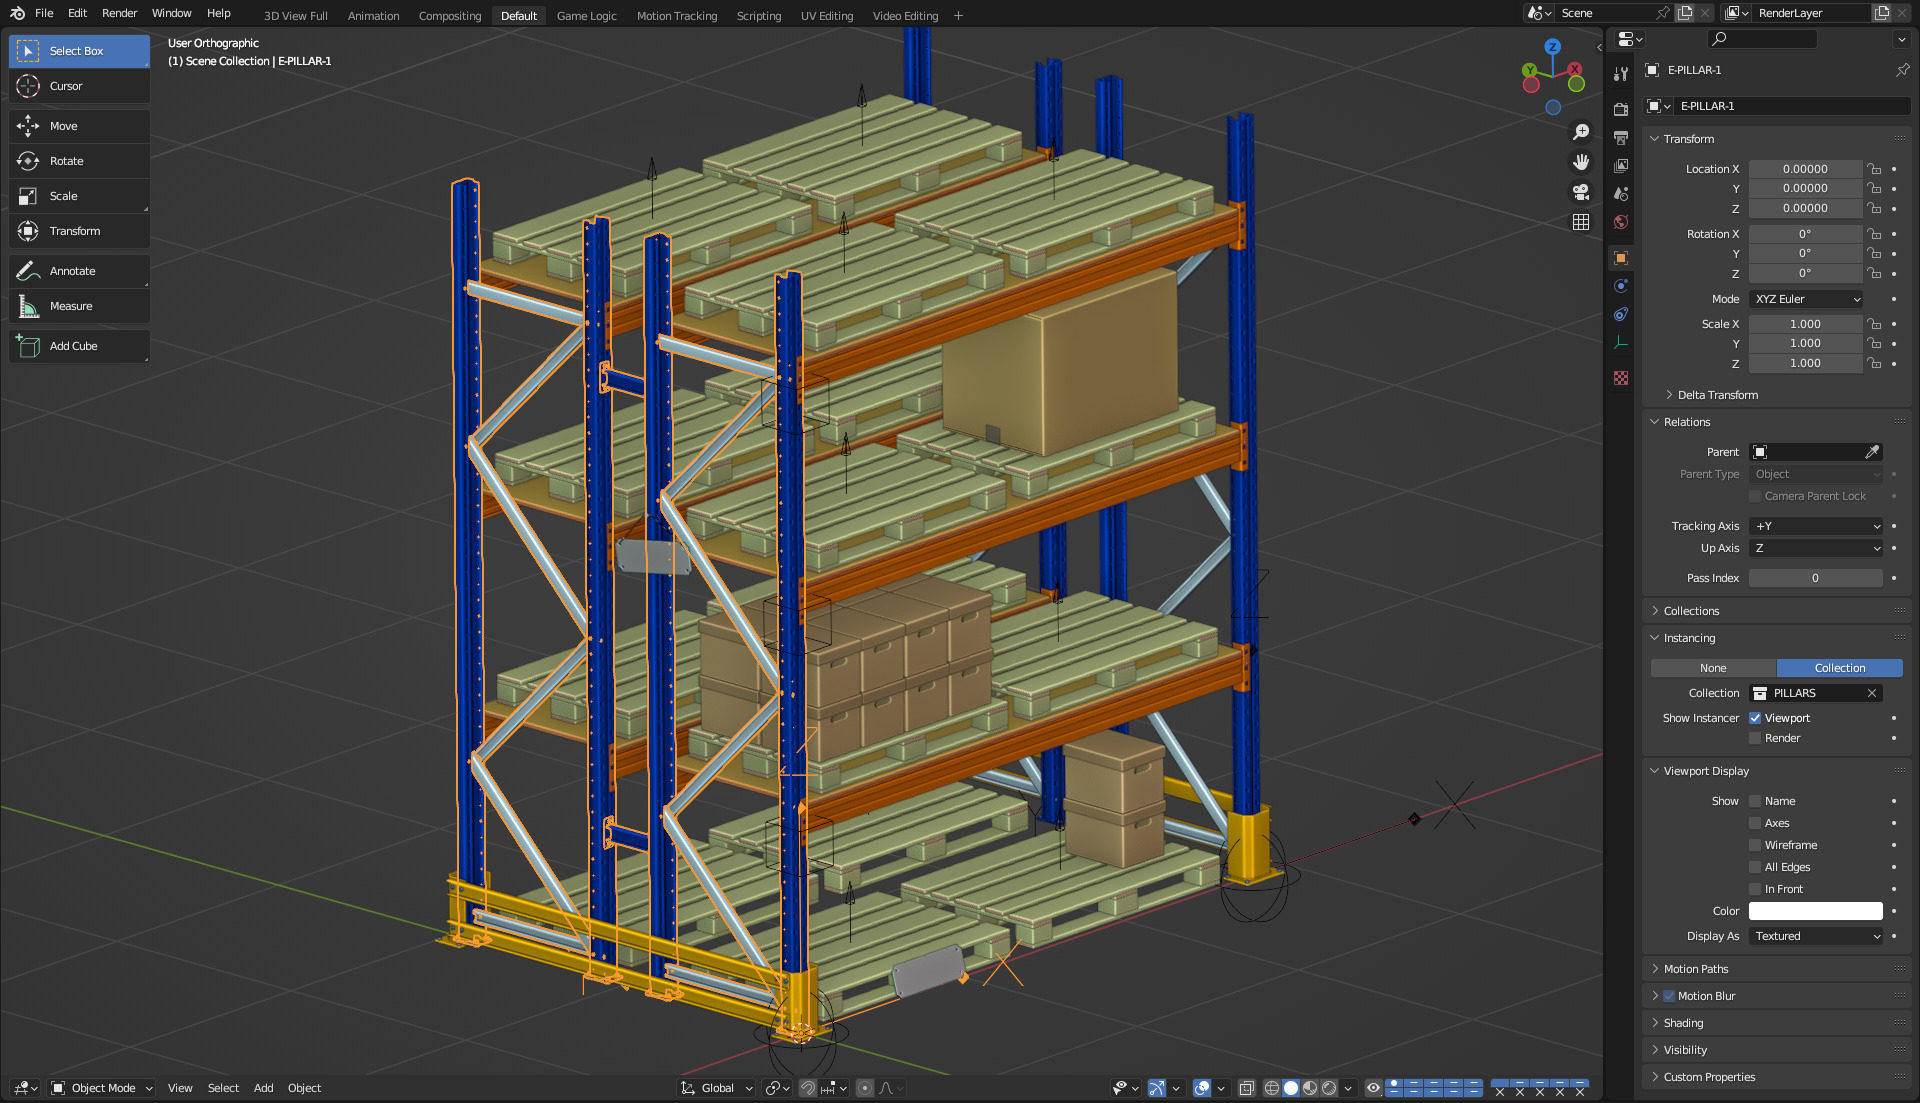Screen dimensions: 1920x1103
Task: Open World properties tab
Action: point(1621,222)
